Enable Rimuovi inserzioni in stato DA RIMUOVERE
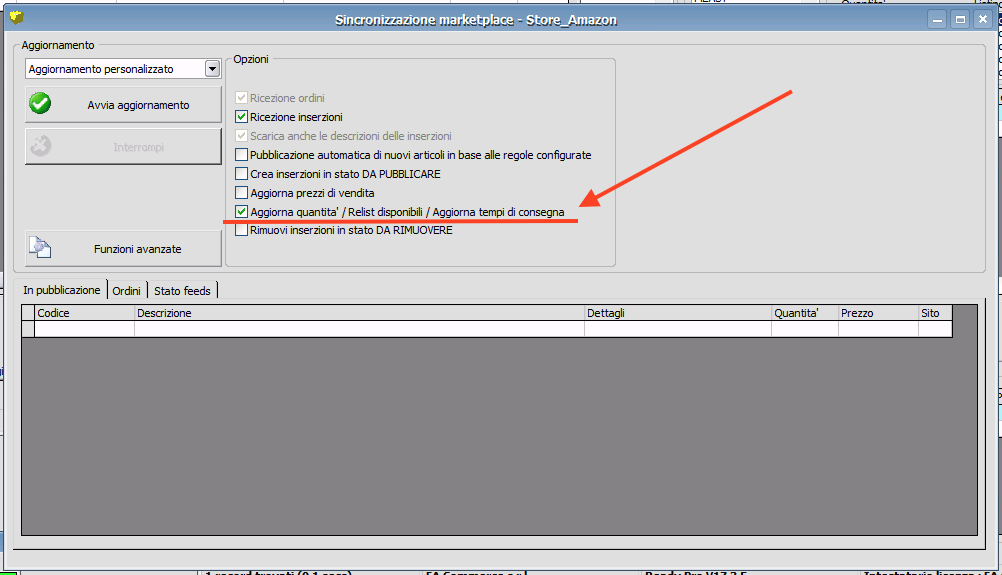This screenshot has width=1002, height=575. [242, 230]
